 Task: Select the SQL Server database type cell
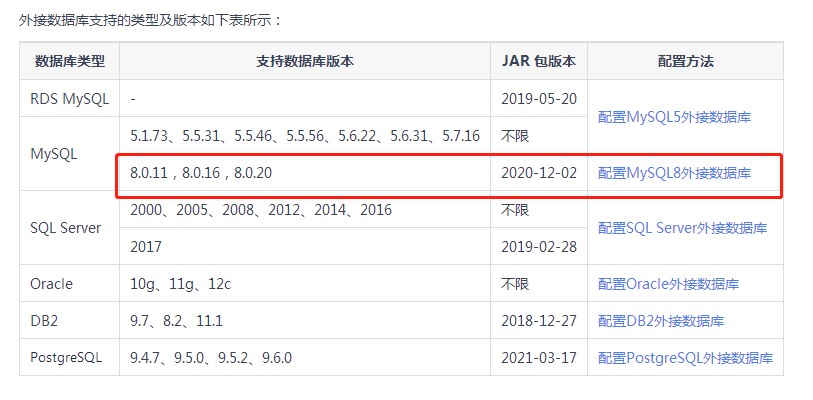pyautogui.click(x=70, y=228)
